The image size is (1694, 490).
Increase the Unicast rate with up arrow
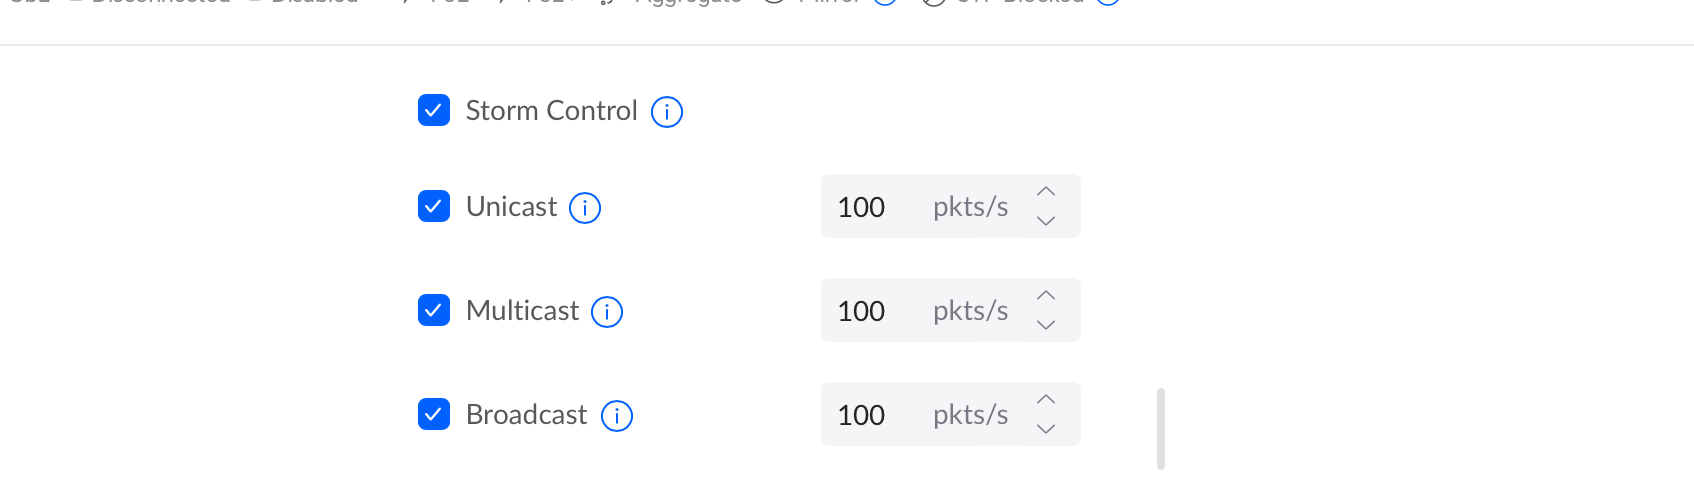point(1046,191)
